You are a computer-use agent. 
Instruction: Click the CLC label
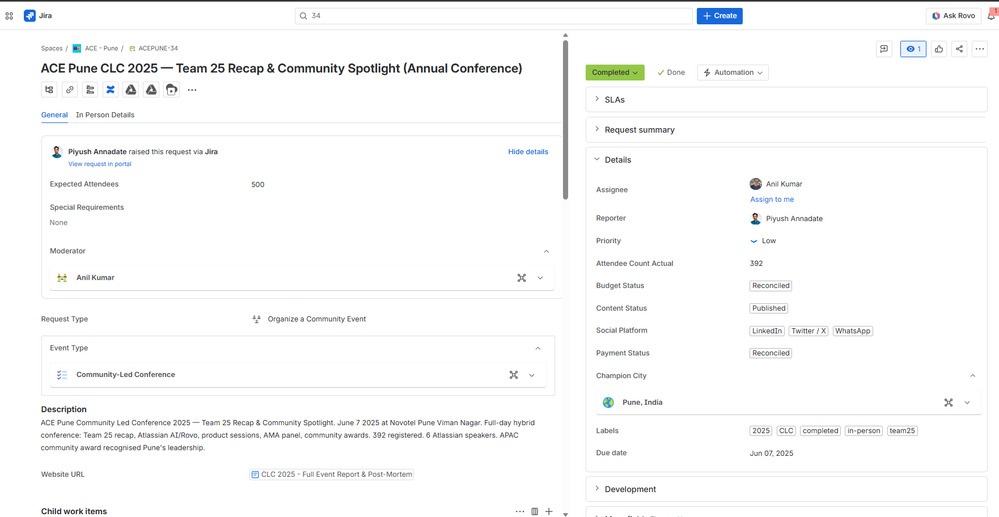786,431
